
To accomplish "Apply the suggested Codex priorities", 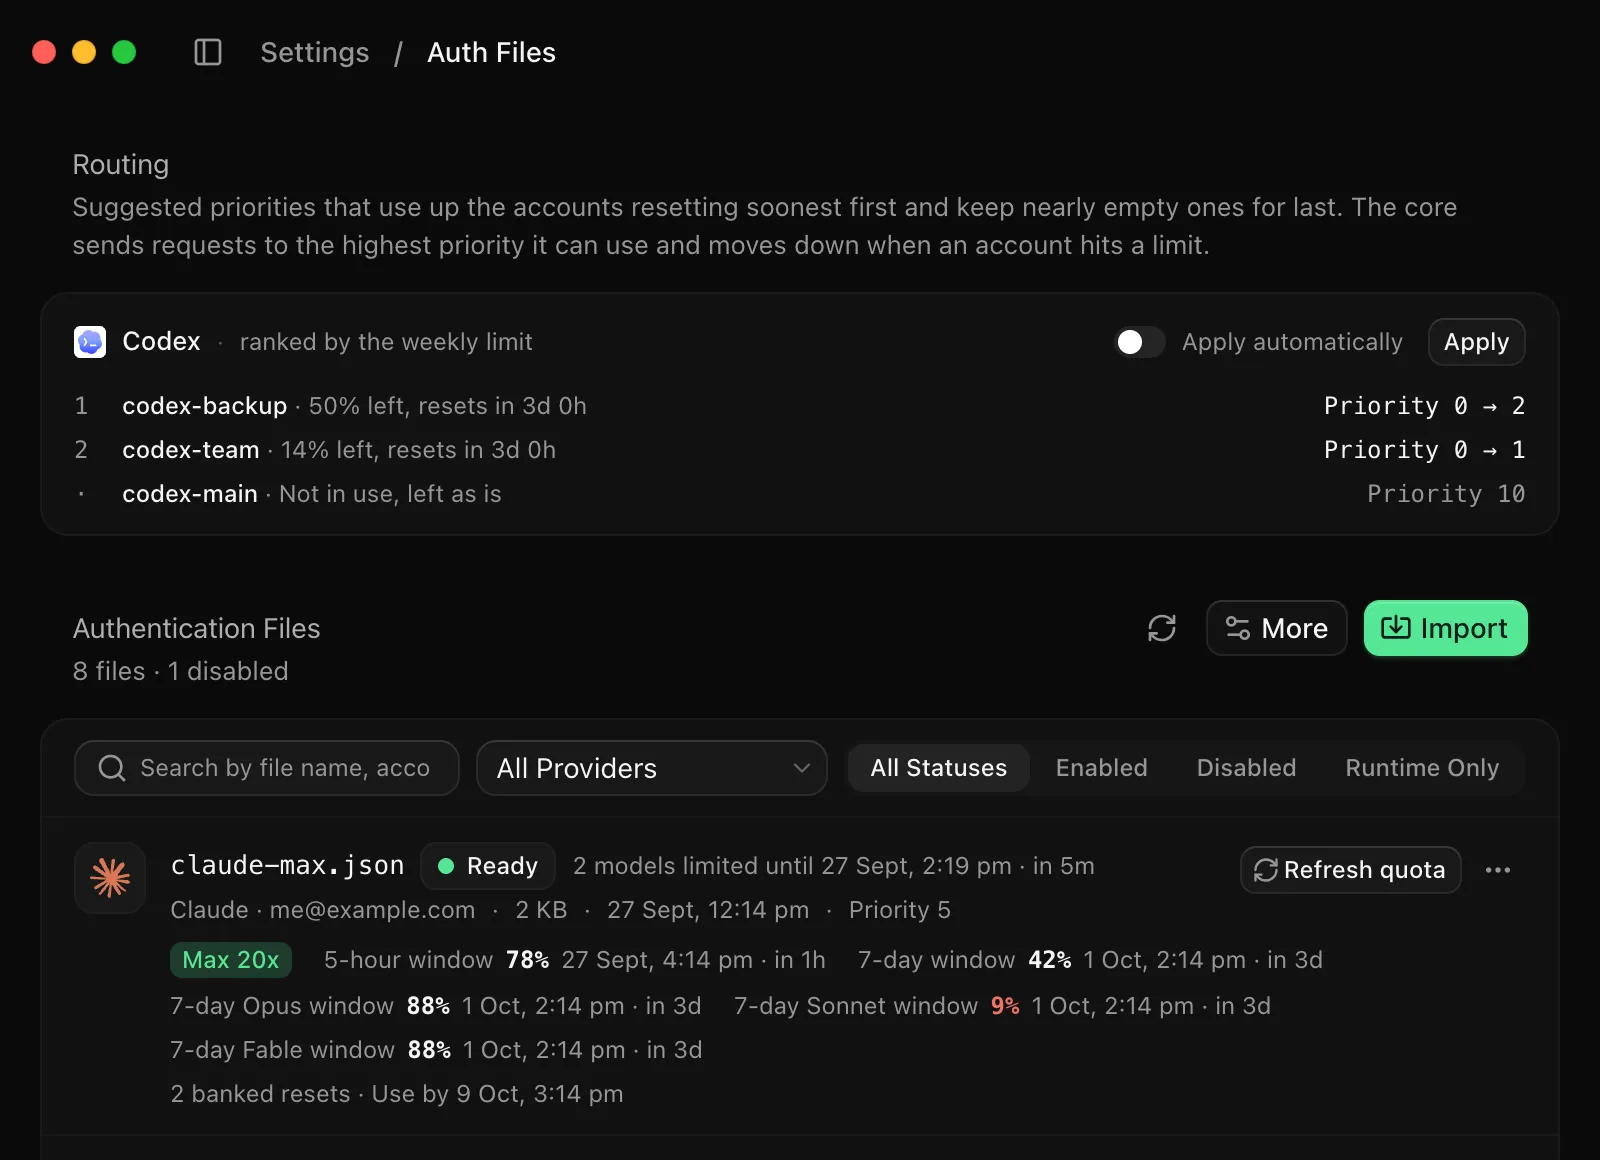I will pyautogui.click(x=1476, y=342).
